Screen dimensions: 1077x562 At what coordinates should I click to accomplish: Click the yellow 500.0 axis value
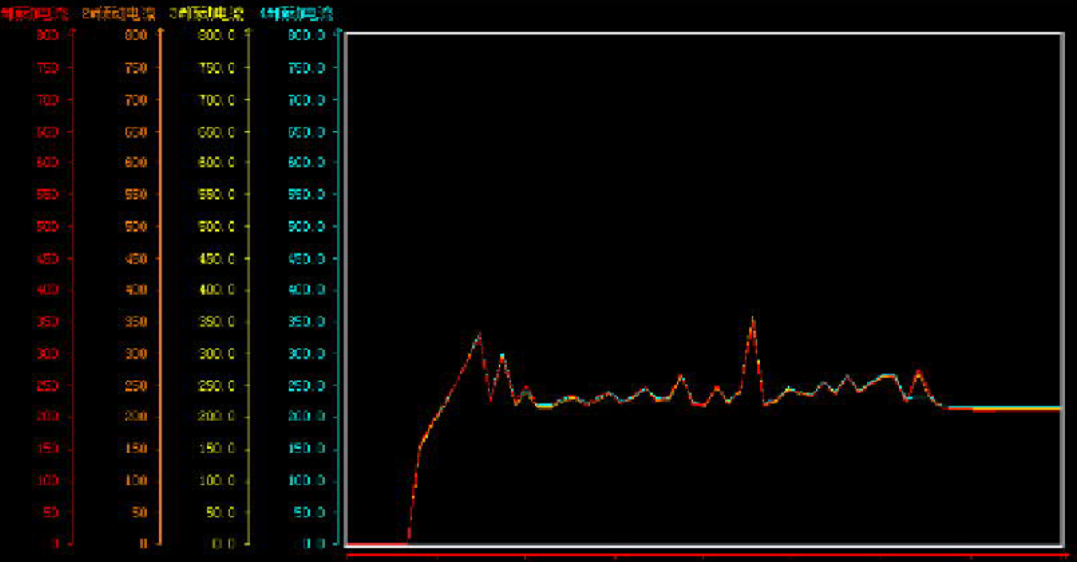pyautogui.click(x=217, y=226)
